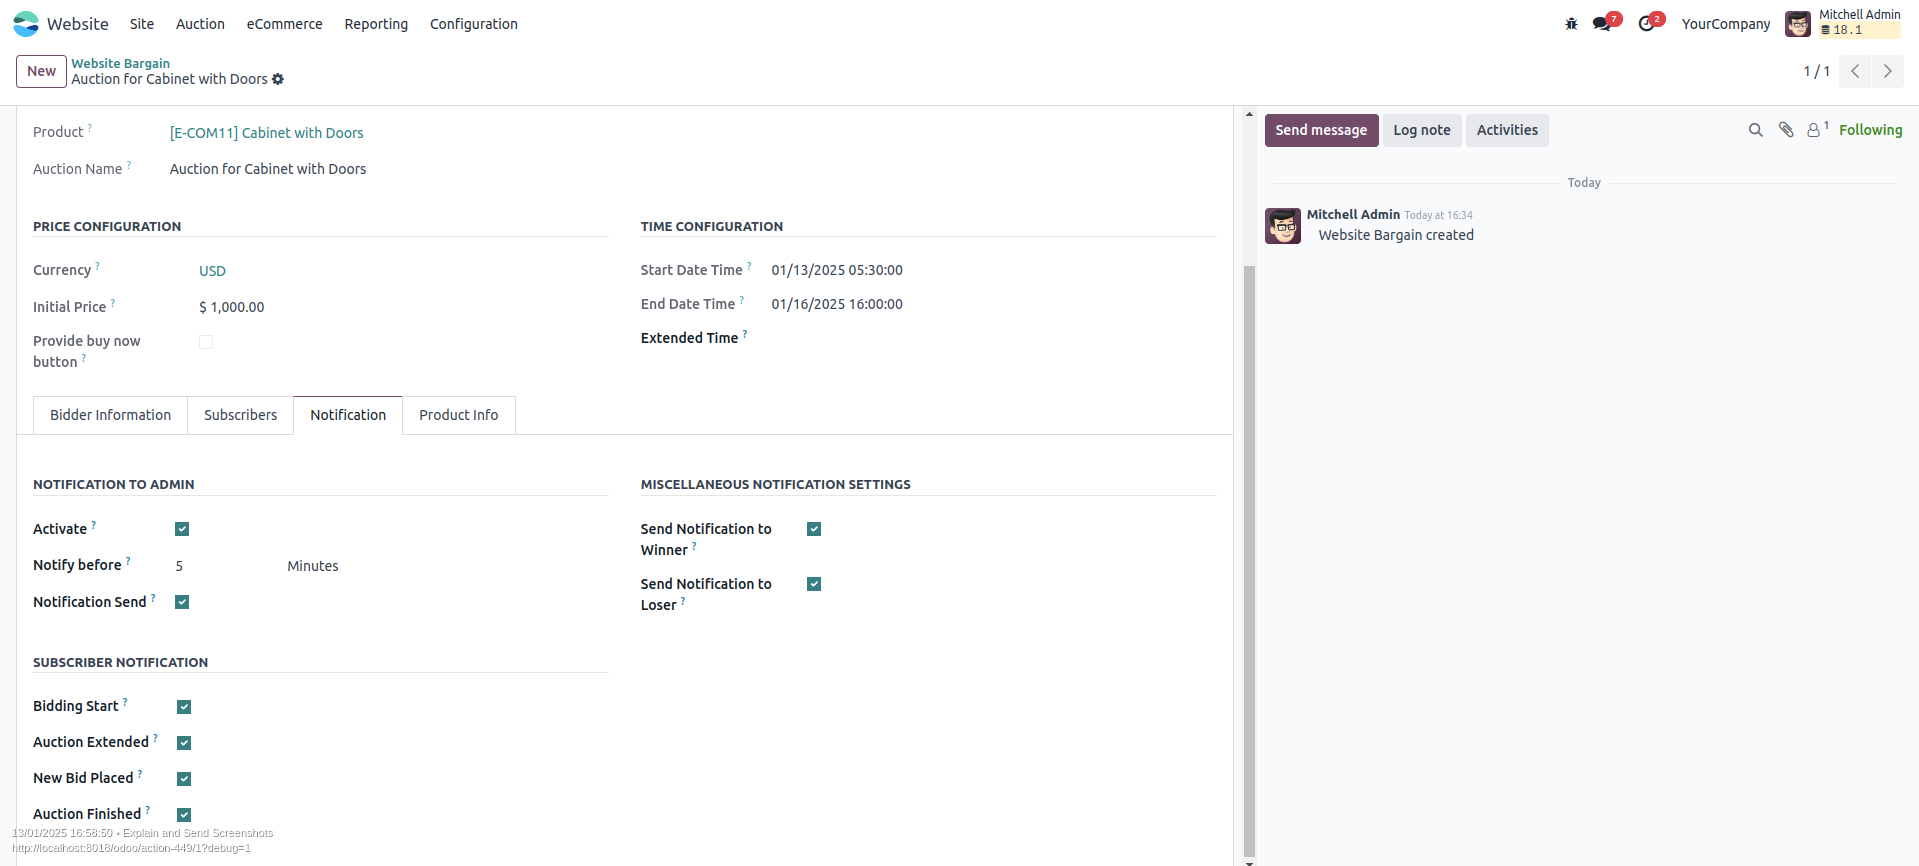Disable Send Notification to Winner
The width and height of the screenshot is (1919, 866).
814,529
